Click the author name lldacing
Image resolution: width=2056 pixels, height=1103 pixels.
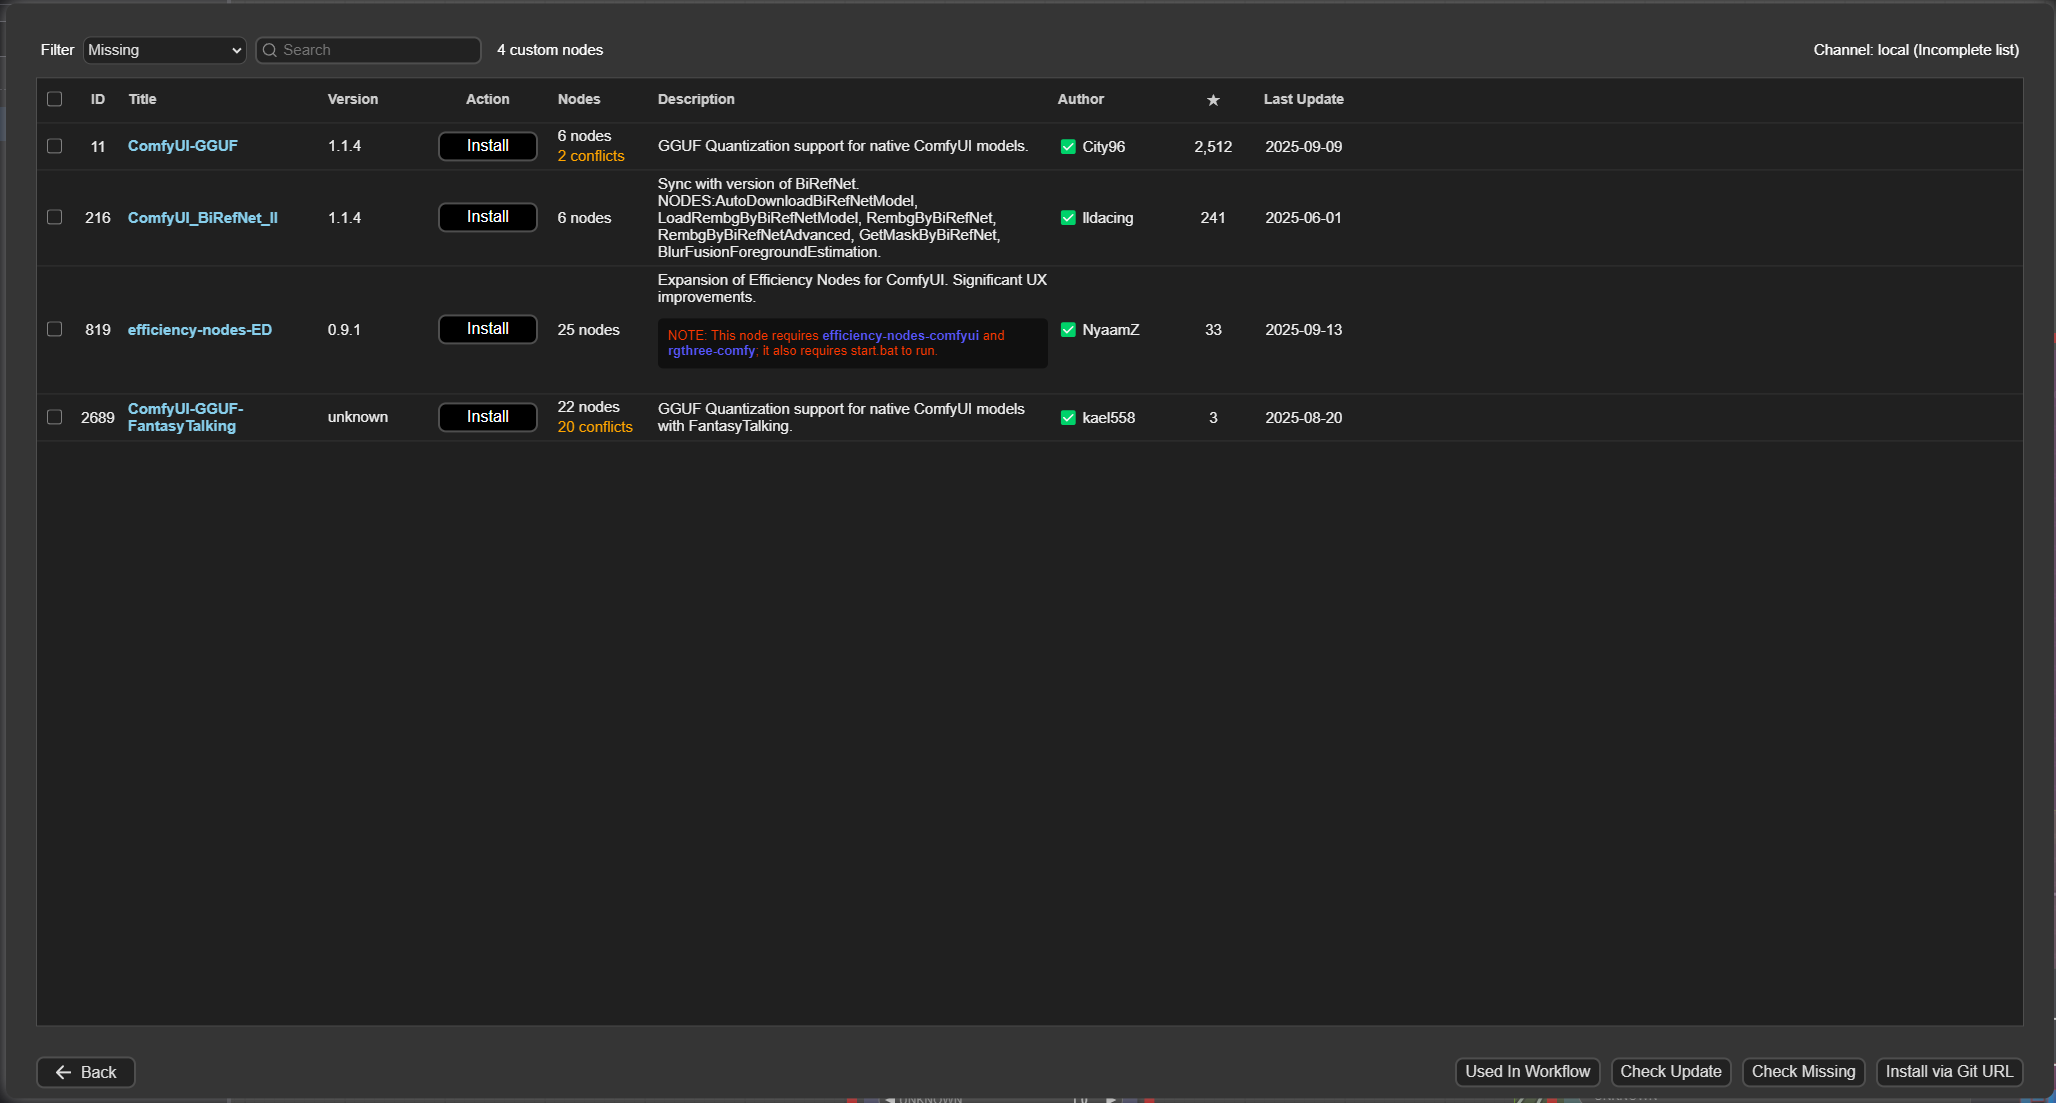tap(1108, 218)
